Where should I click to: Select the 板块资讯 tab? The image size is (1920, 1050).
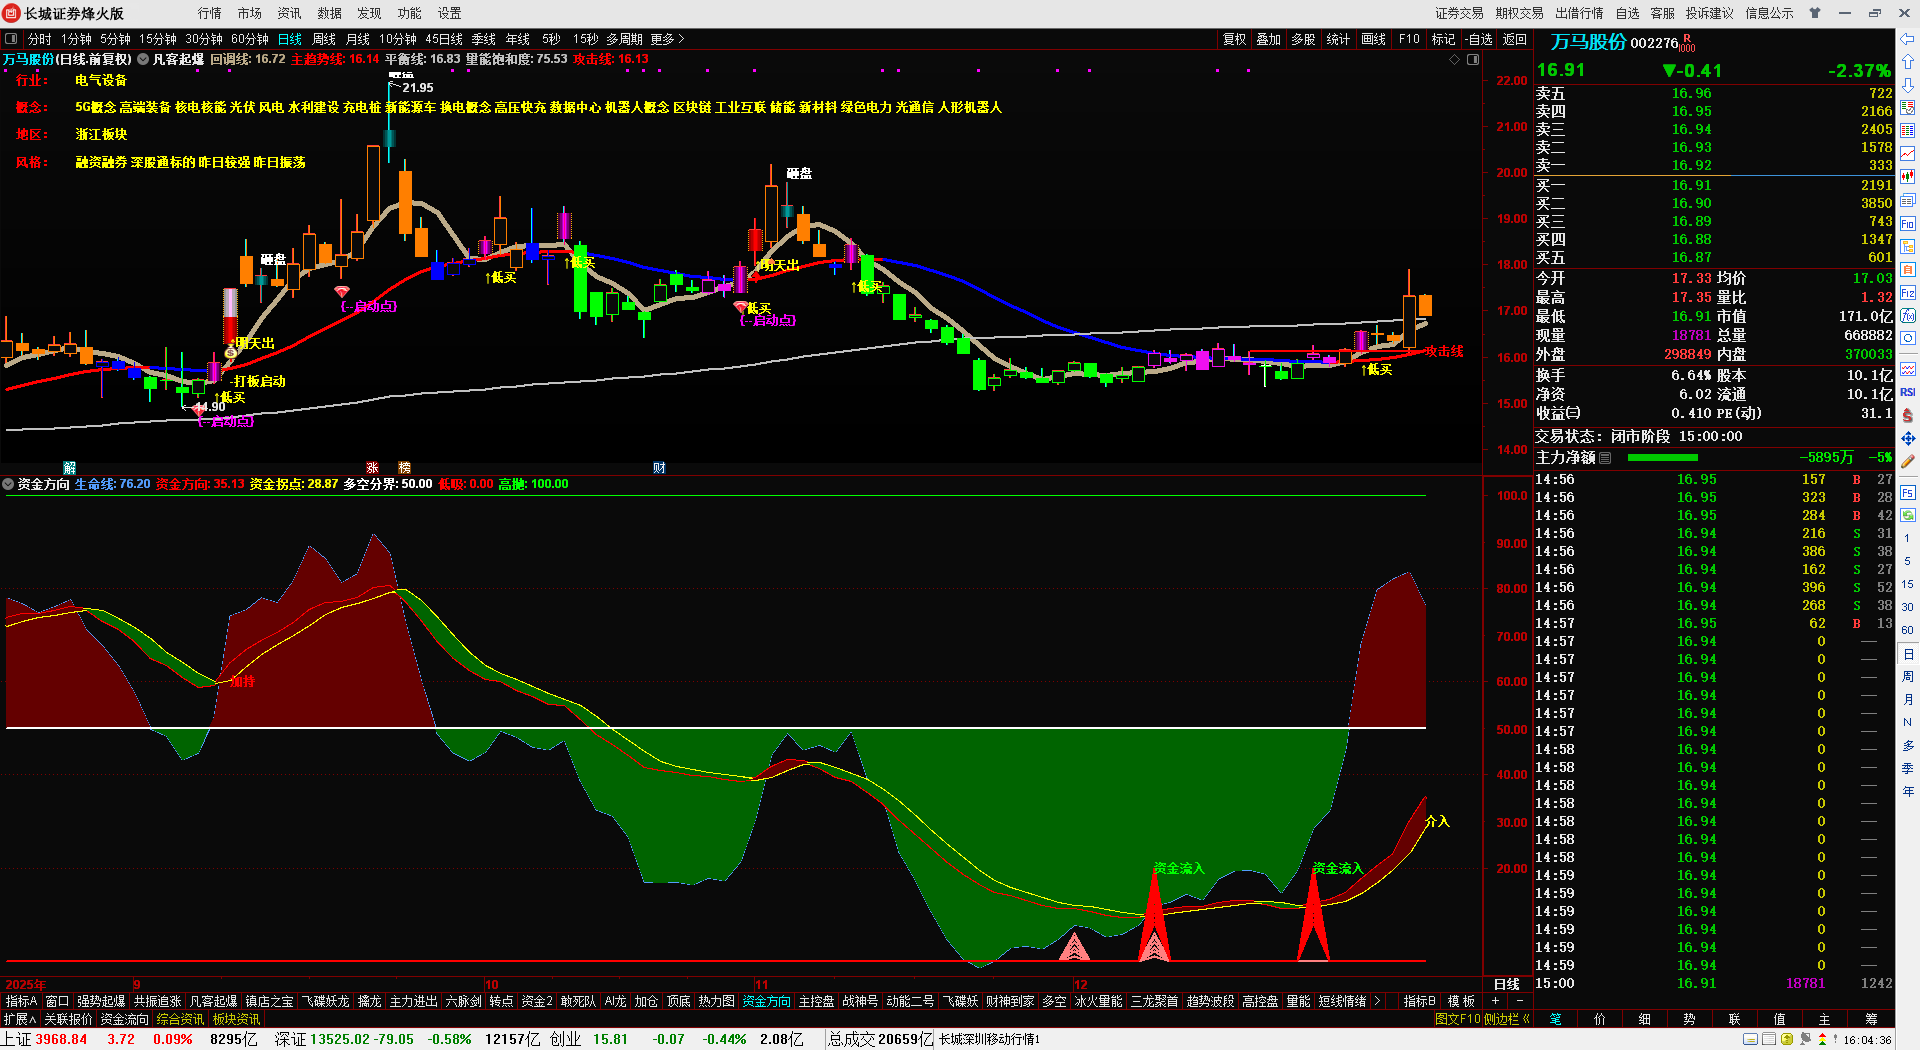[x=237, y=1019]
